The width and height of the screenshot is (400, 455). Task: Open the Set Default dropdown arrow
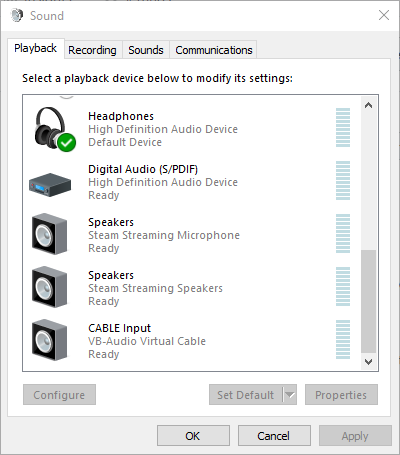pos(290,395)
